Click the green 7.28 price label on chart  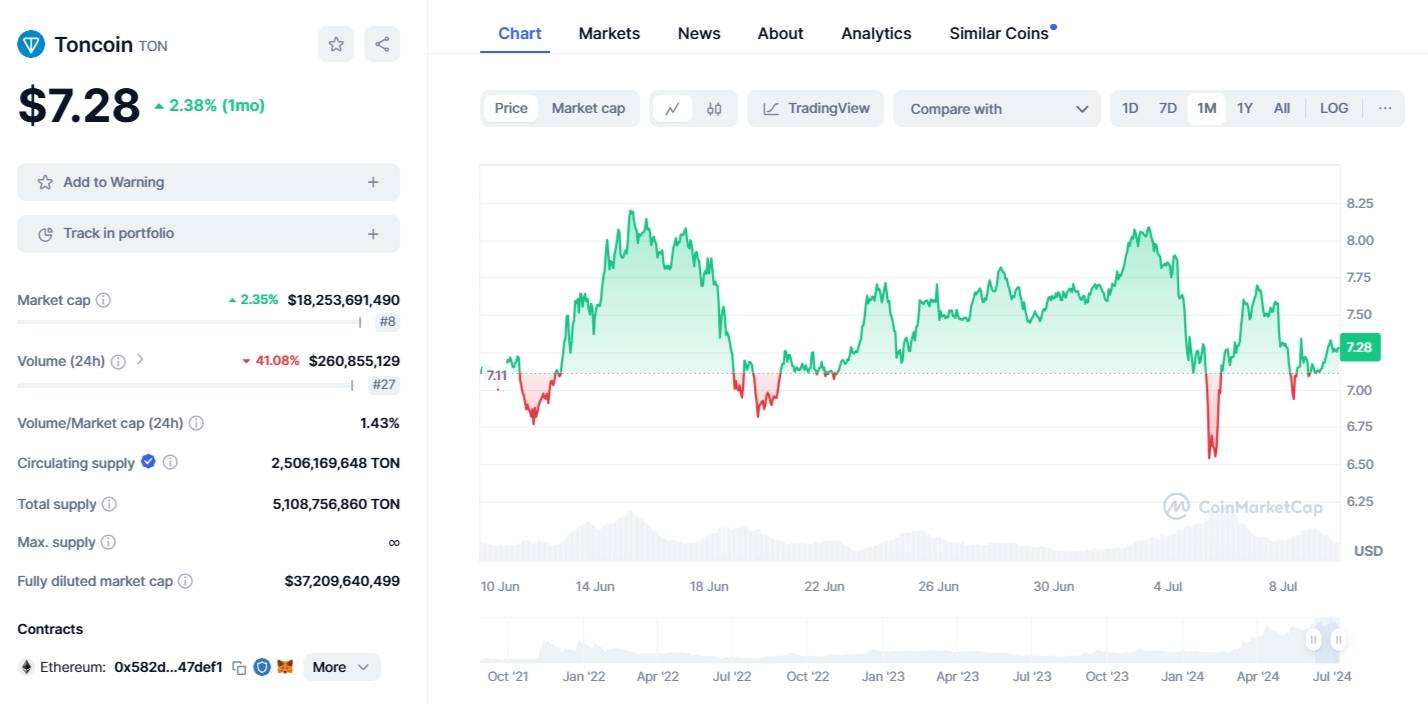[1359, 347]
